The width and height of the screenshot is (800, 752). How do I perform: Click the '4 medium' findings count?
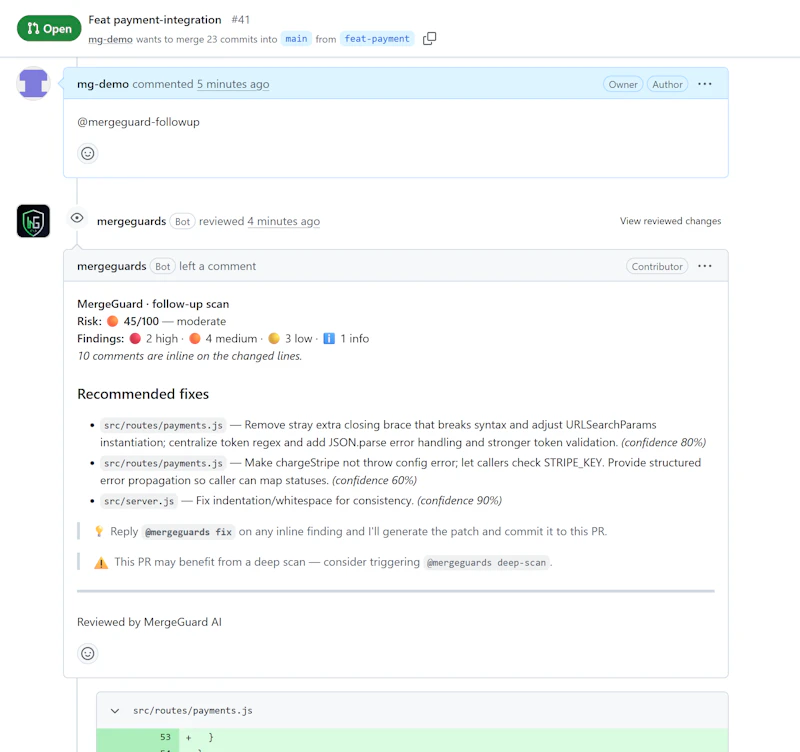(231, 339)
